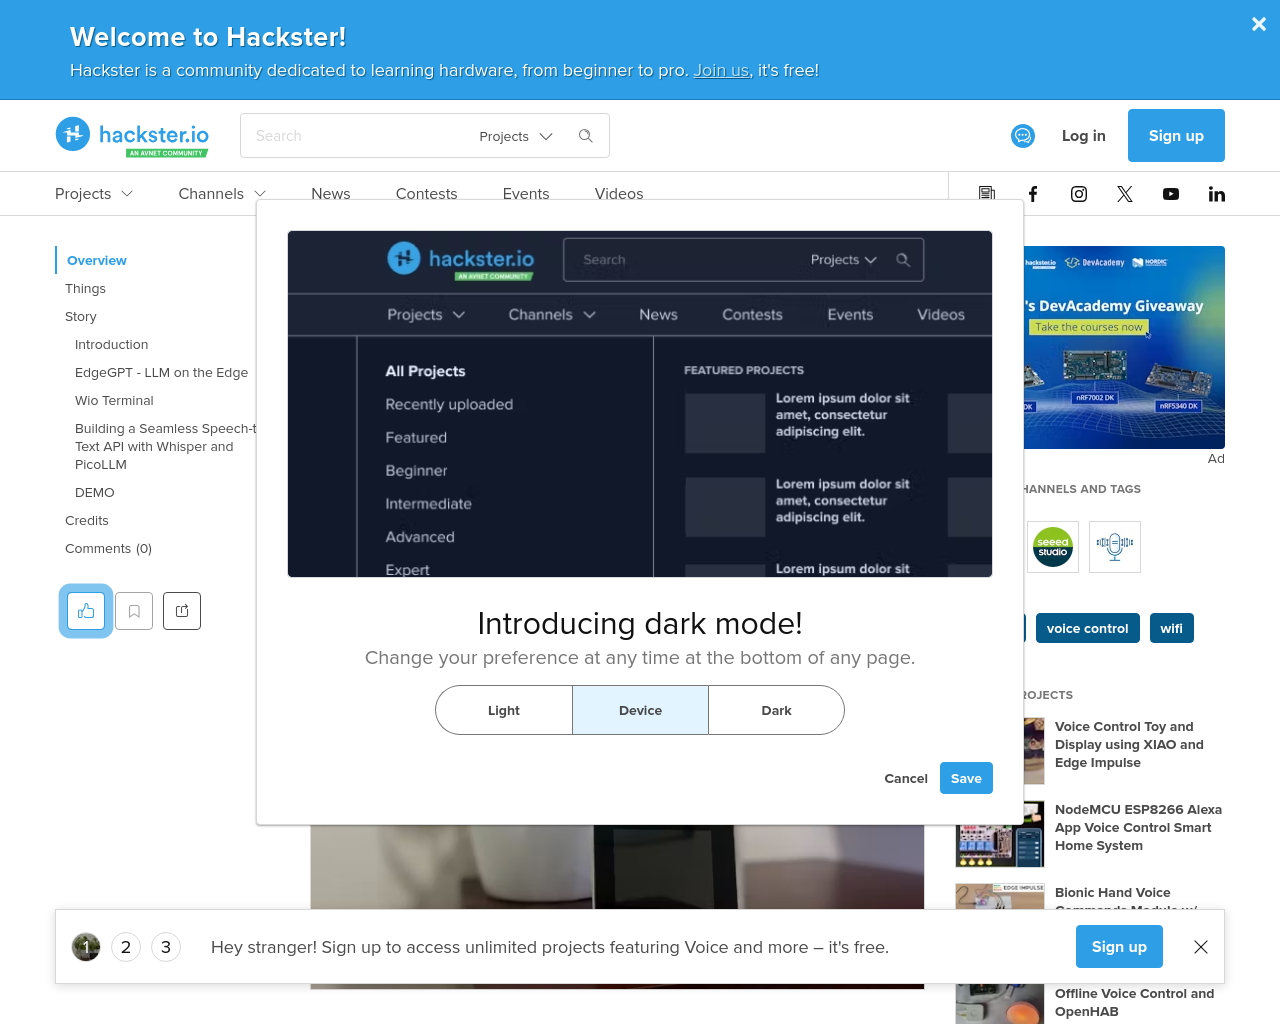Open Hackster Facebook page icon
The height and width of the screenshot is (1024, 1280).
point(1033,194)
